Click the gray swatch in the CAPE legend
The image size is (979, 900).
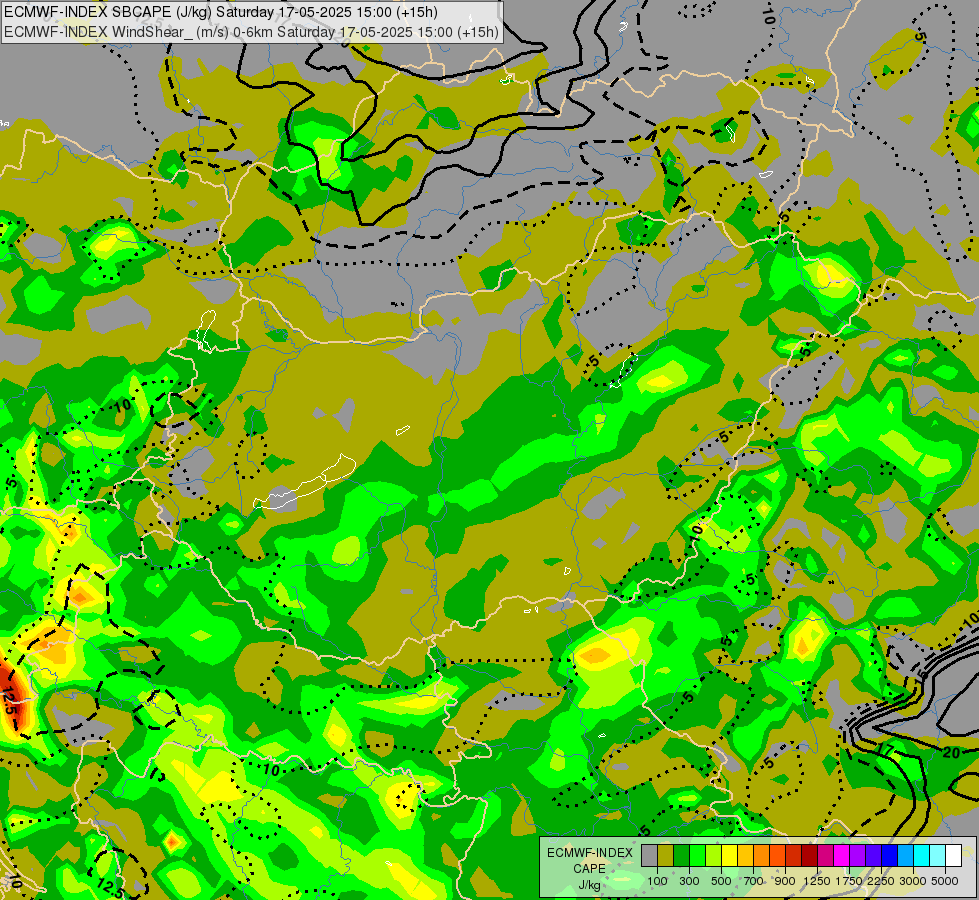649,855
